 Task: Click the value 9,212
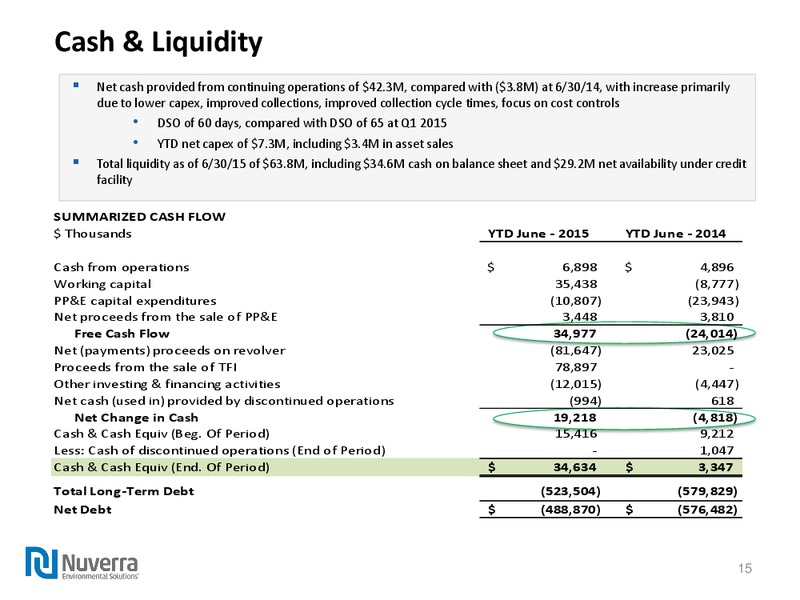[717, 434]
